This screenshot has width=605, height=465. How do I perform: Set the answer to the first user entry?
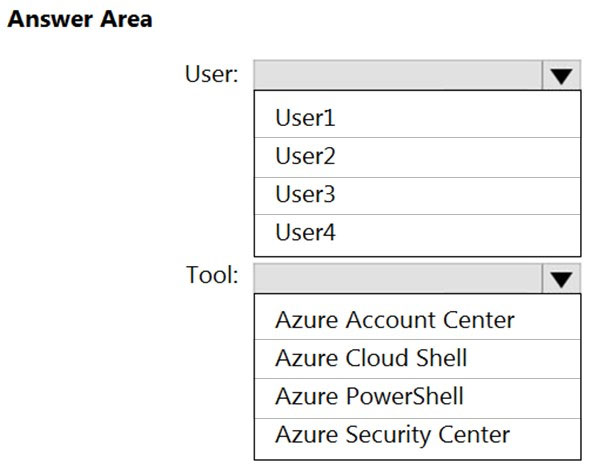[x=305, y=118]
